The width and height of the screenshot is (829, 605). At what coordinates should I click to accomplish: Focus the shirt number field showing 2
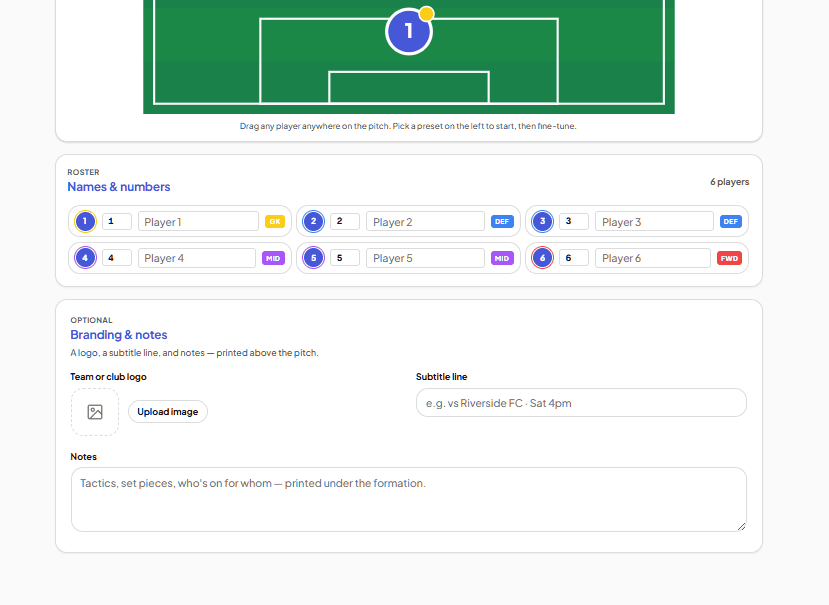(345, 221)
